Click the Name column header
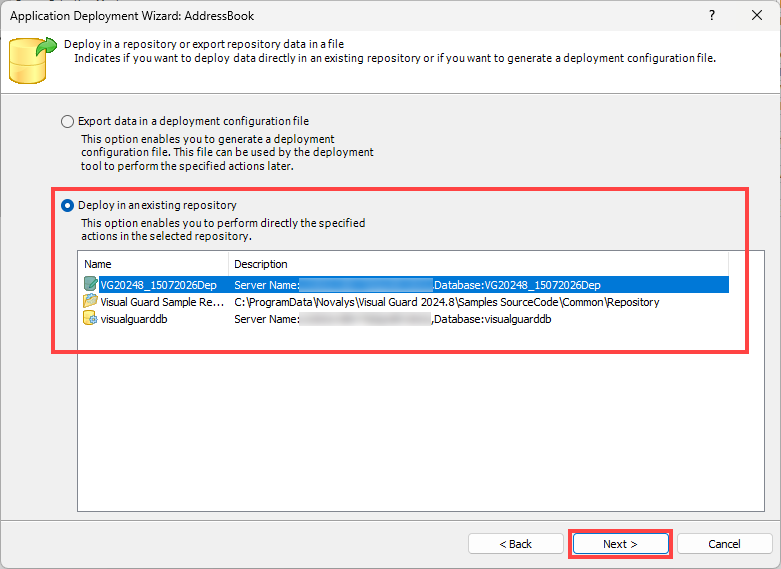 tap(153, 264)
